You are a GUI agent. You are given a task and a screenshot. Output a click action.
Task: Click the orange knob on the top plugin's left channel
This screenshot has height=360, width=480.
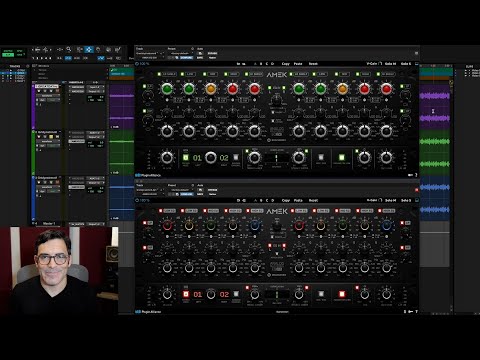click(211, 89)
